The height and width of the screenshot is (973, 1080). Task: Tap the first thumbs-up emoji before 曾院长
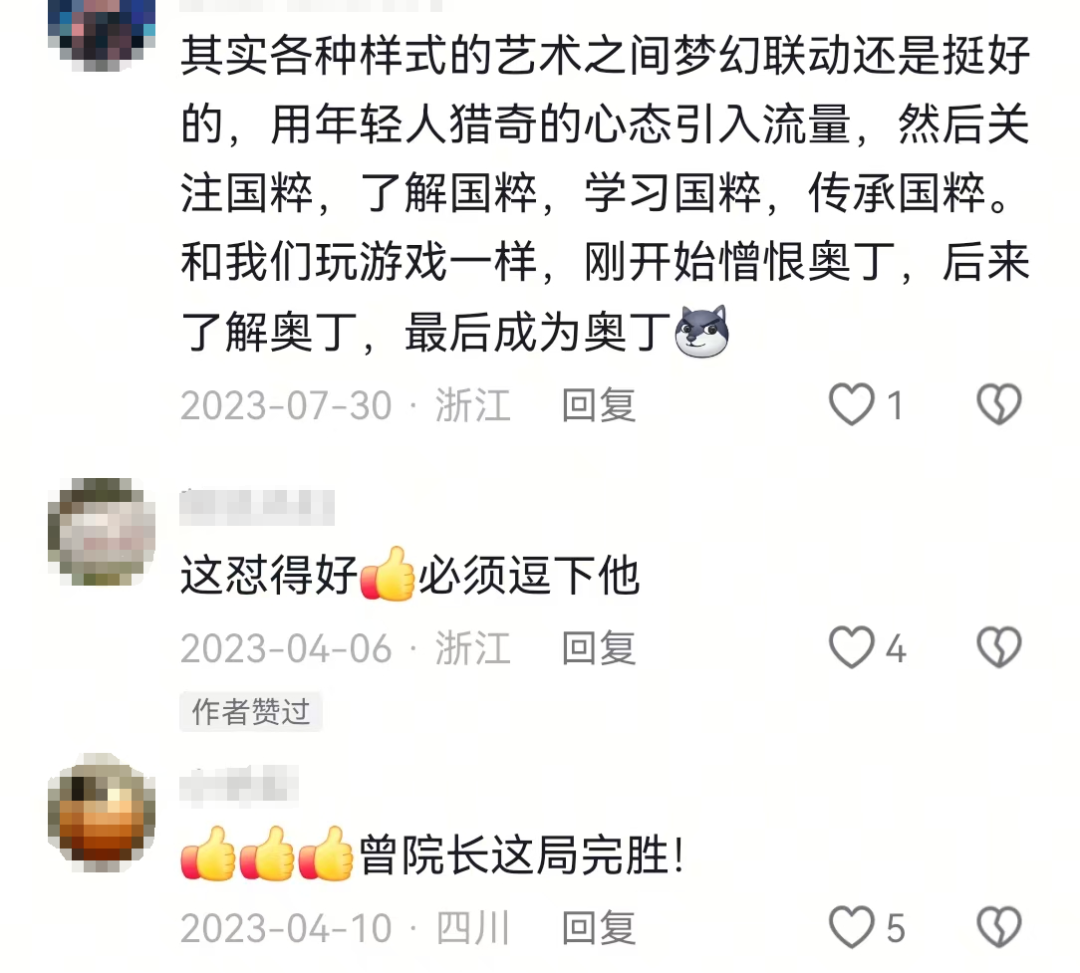[208, 854]
